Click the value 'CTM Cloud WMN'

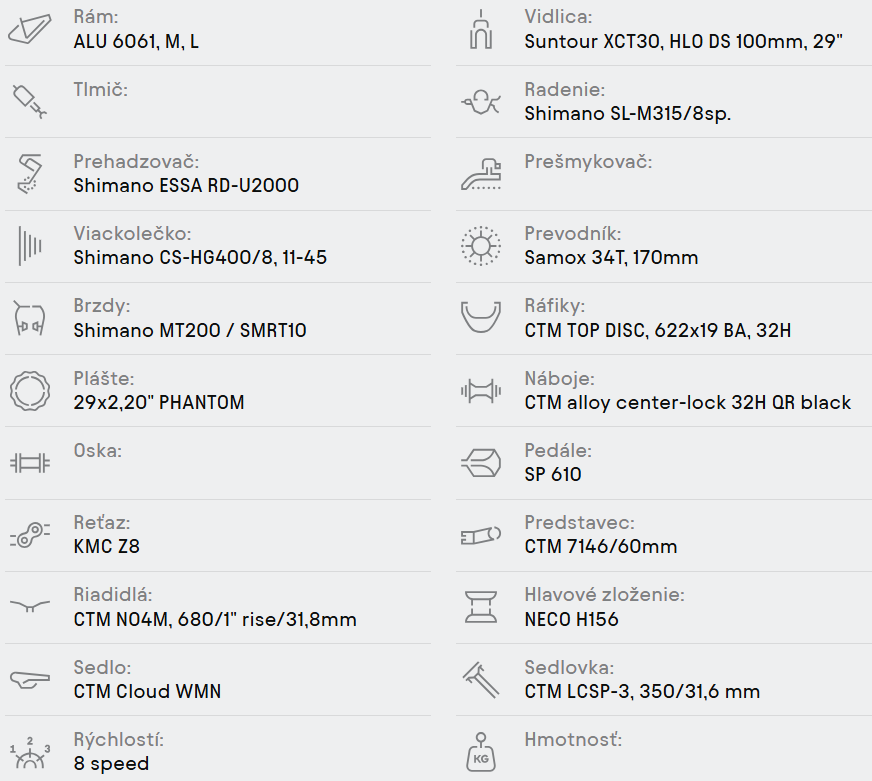(147, 691)
